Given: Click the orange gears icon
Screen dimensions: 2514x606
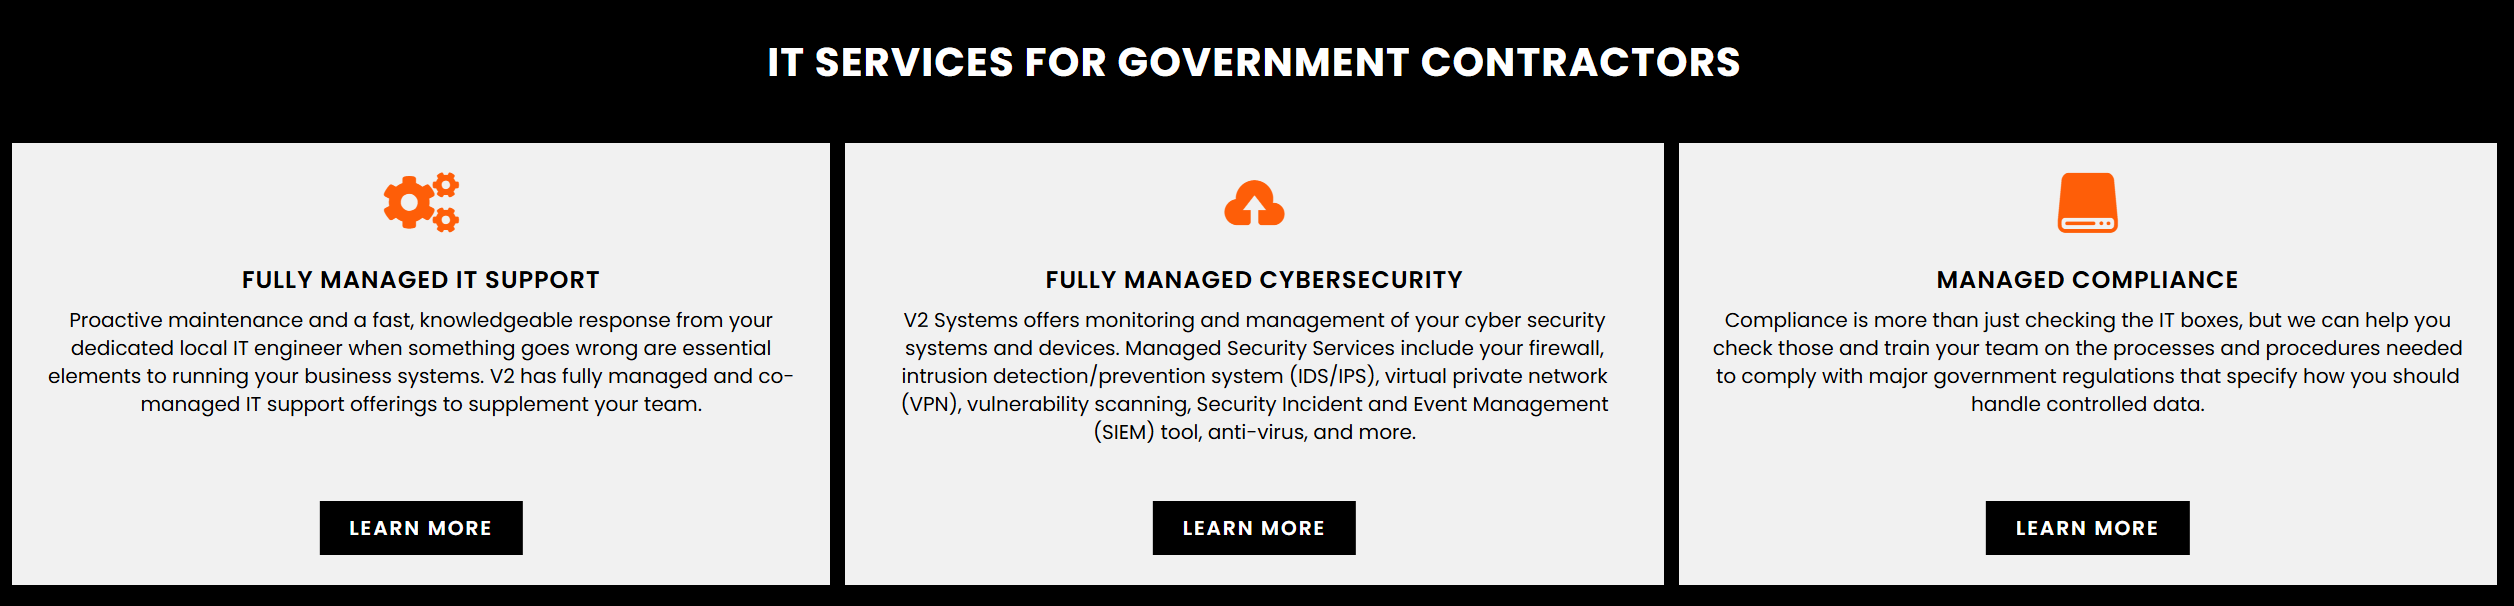Looking at the screenshot, I should pos(421,202).
